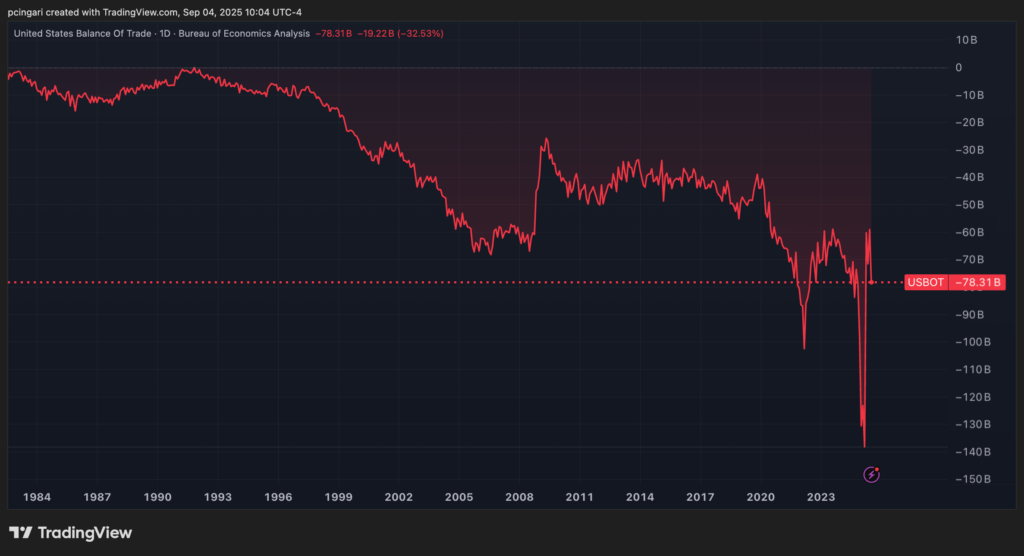Screen dimensions: 1024x556
Task: Click the TradingView logo icon at bottom left
Action: point(20,533)
